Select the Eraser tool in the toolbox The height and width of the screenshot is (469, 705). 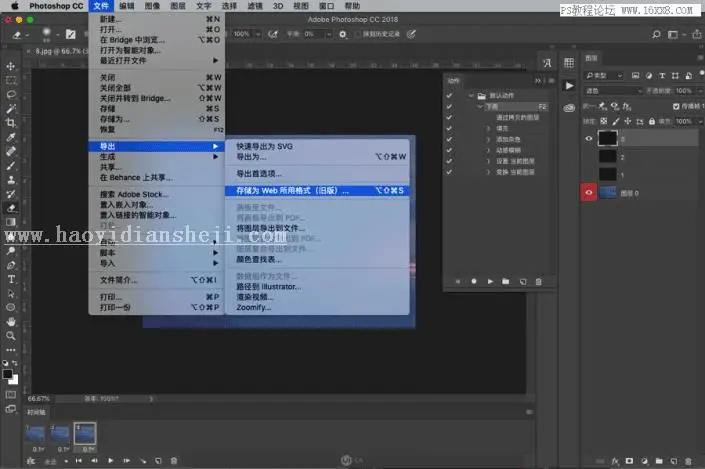(x=11, y=208)
